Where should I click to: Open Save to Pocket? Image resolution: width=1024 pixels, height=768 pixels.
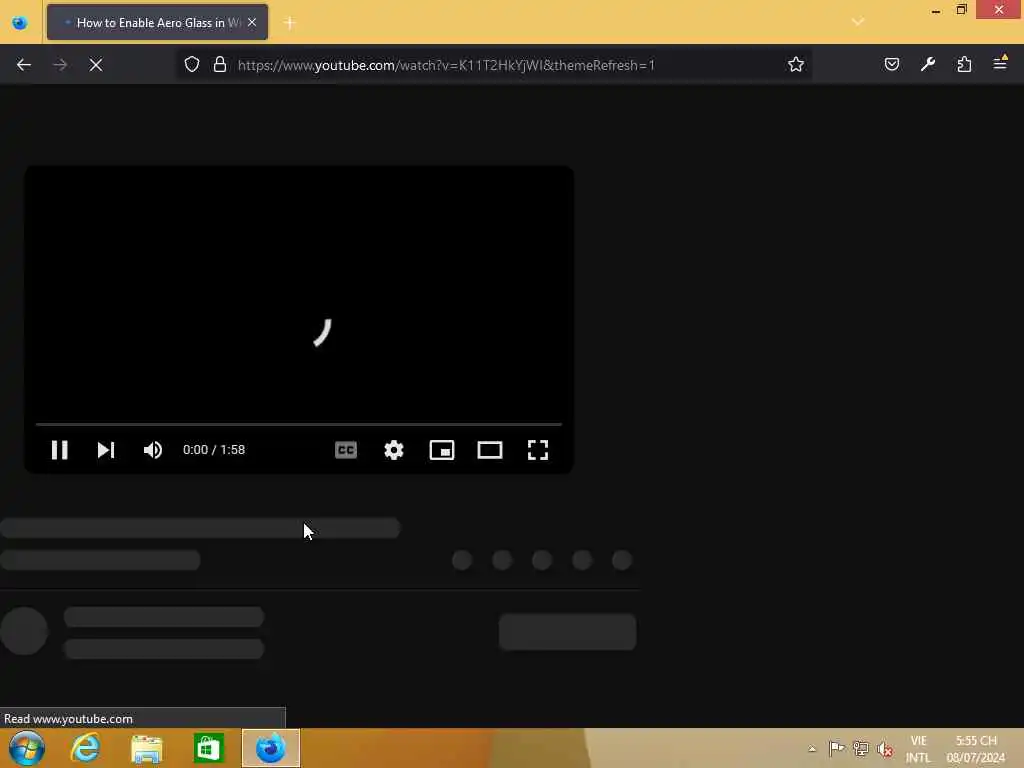pyautogui.click(x=892, y=64)
